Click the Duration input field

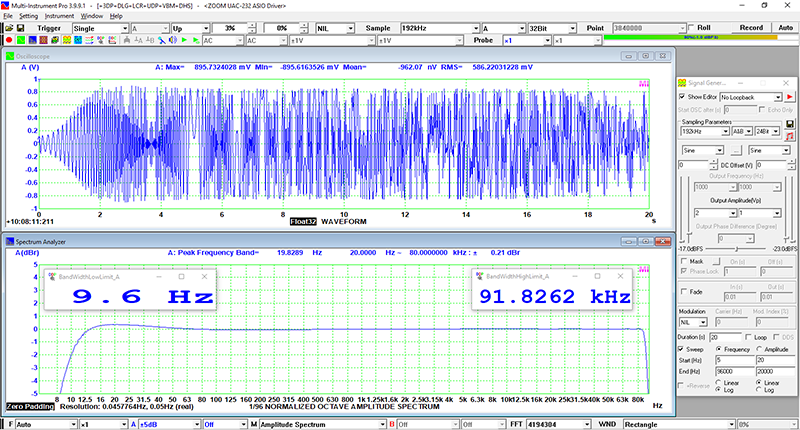(723, 337)
